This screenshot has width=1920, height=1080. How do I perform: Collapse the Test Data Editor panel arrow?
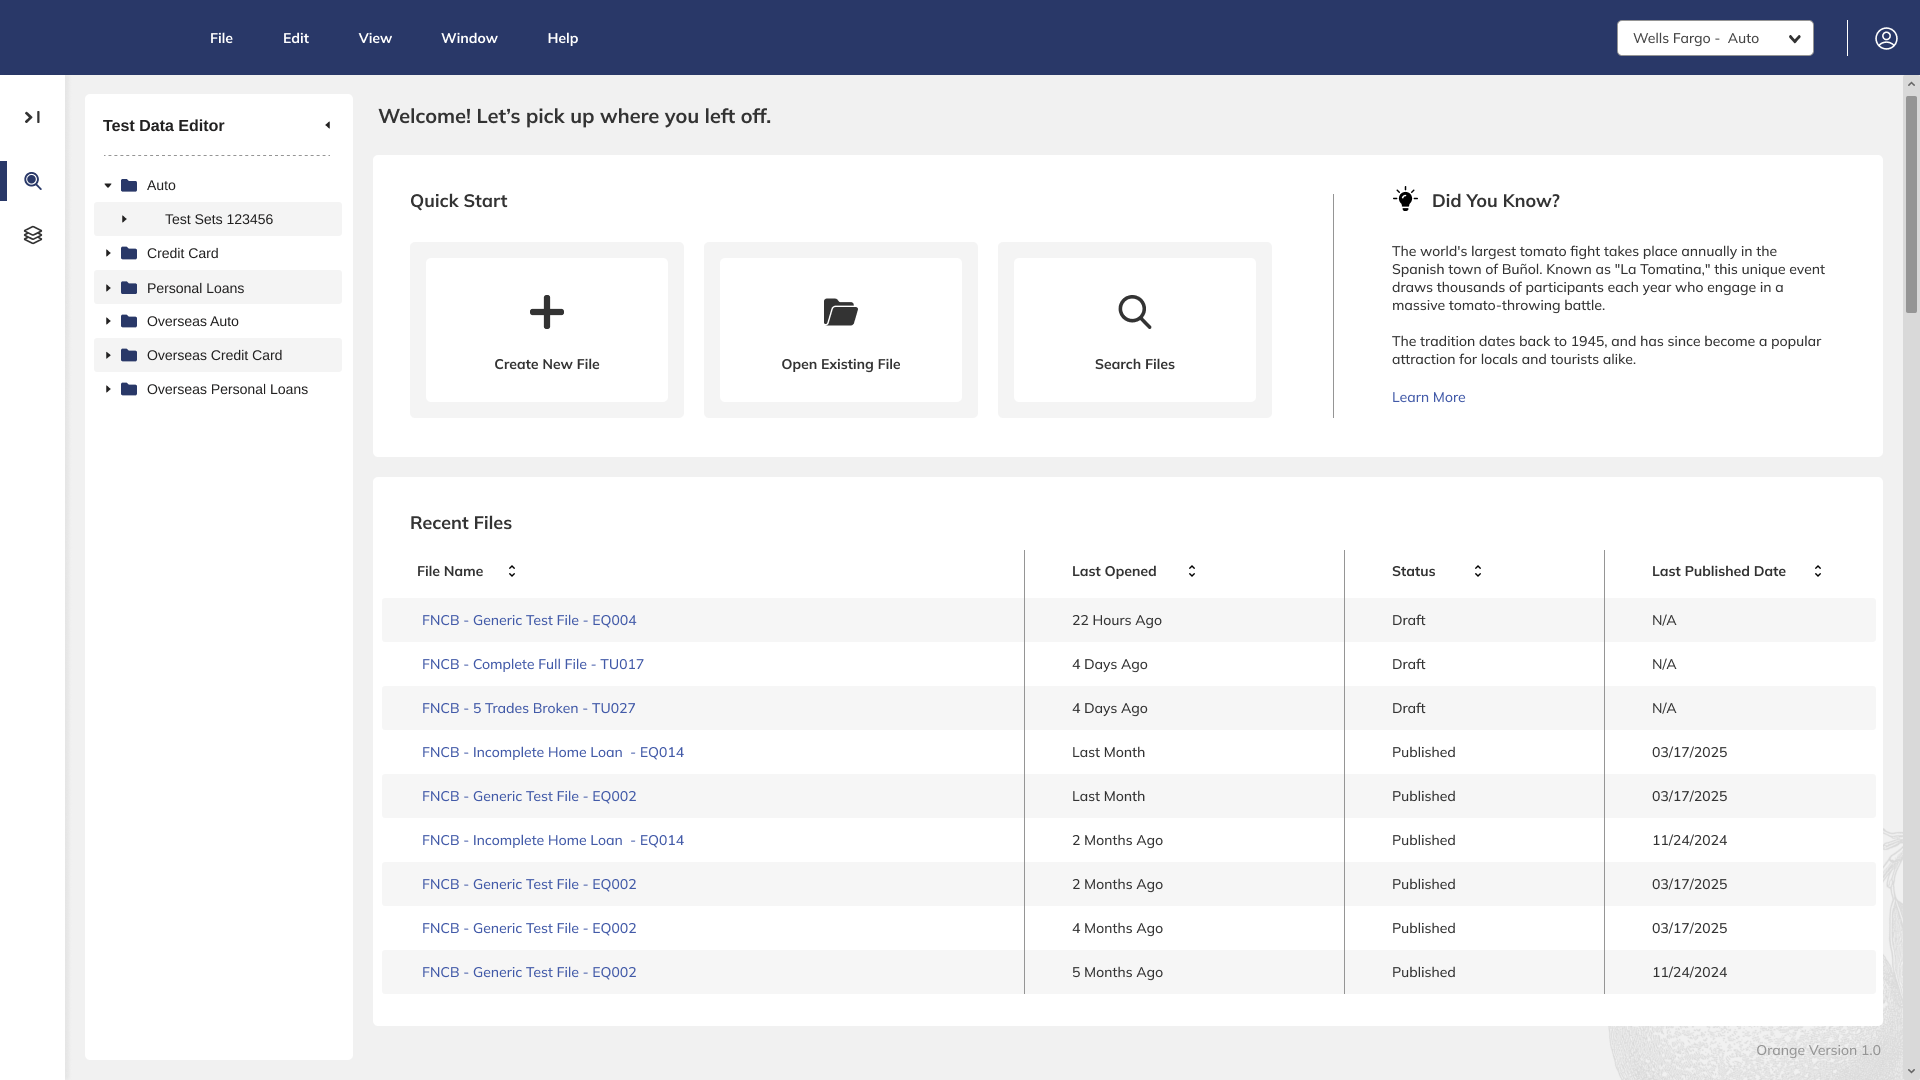click(x=327, y=125)
